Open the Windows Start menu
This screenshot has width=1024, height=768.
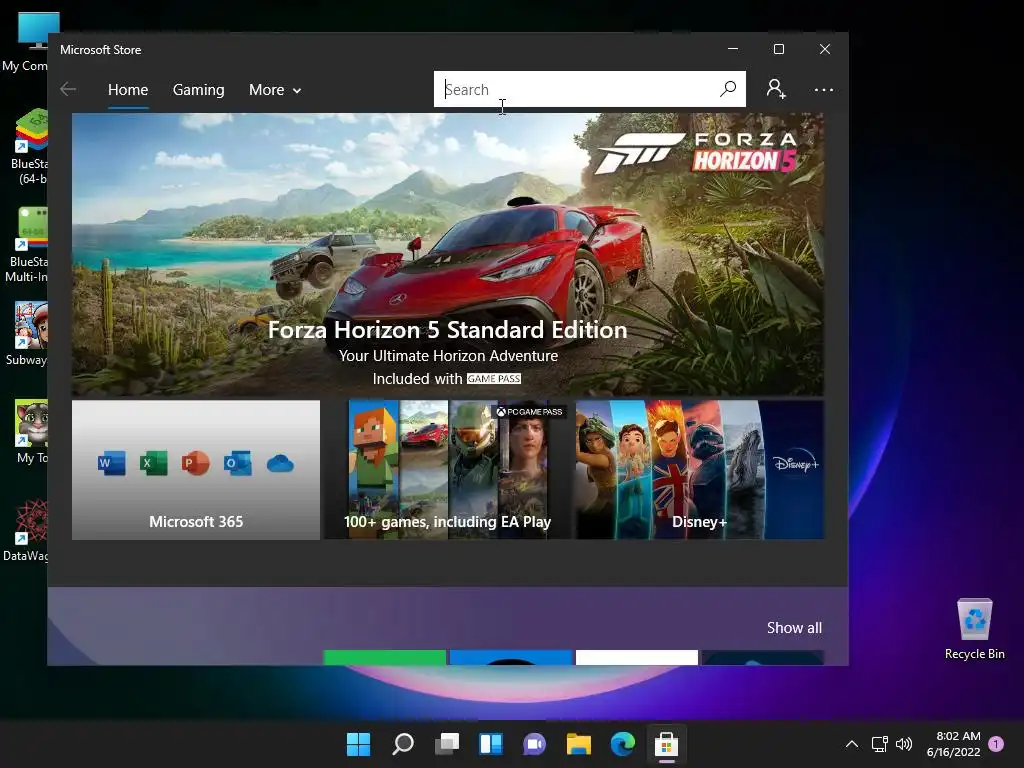[359, 744]
